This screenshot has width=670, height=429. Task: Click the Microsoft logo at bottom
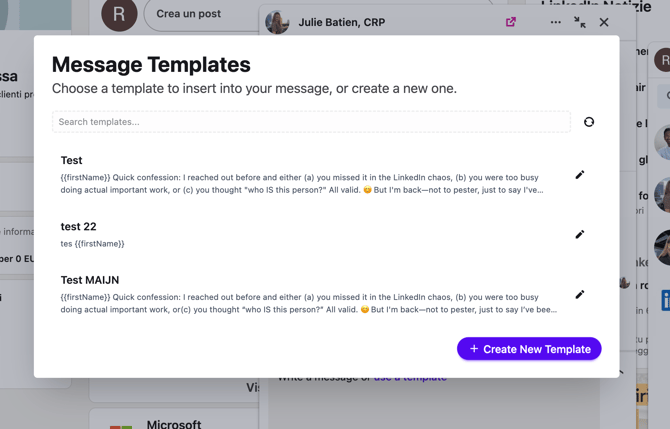point(121,425)
